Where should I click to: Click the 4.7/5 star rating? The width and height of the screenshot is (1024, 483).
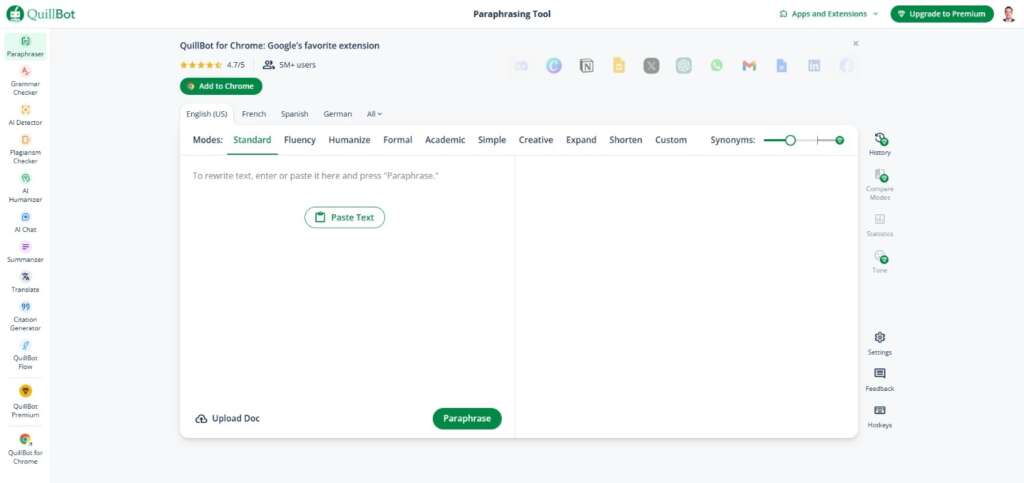point(212,65)
